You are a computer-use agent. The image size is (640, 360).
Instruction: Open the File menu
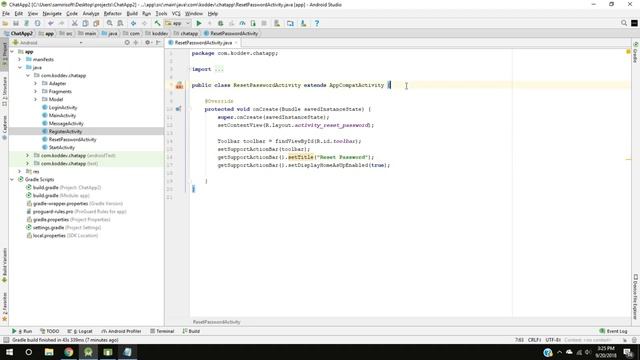pyautogui.click(x=6, y=13)
